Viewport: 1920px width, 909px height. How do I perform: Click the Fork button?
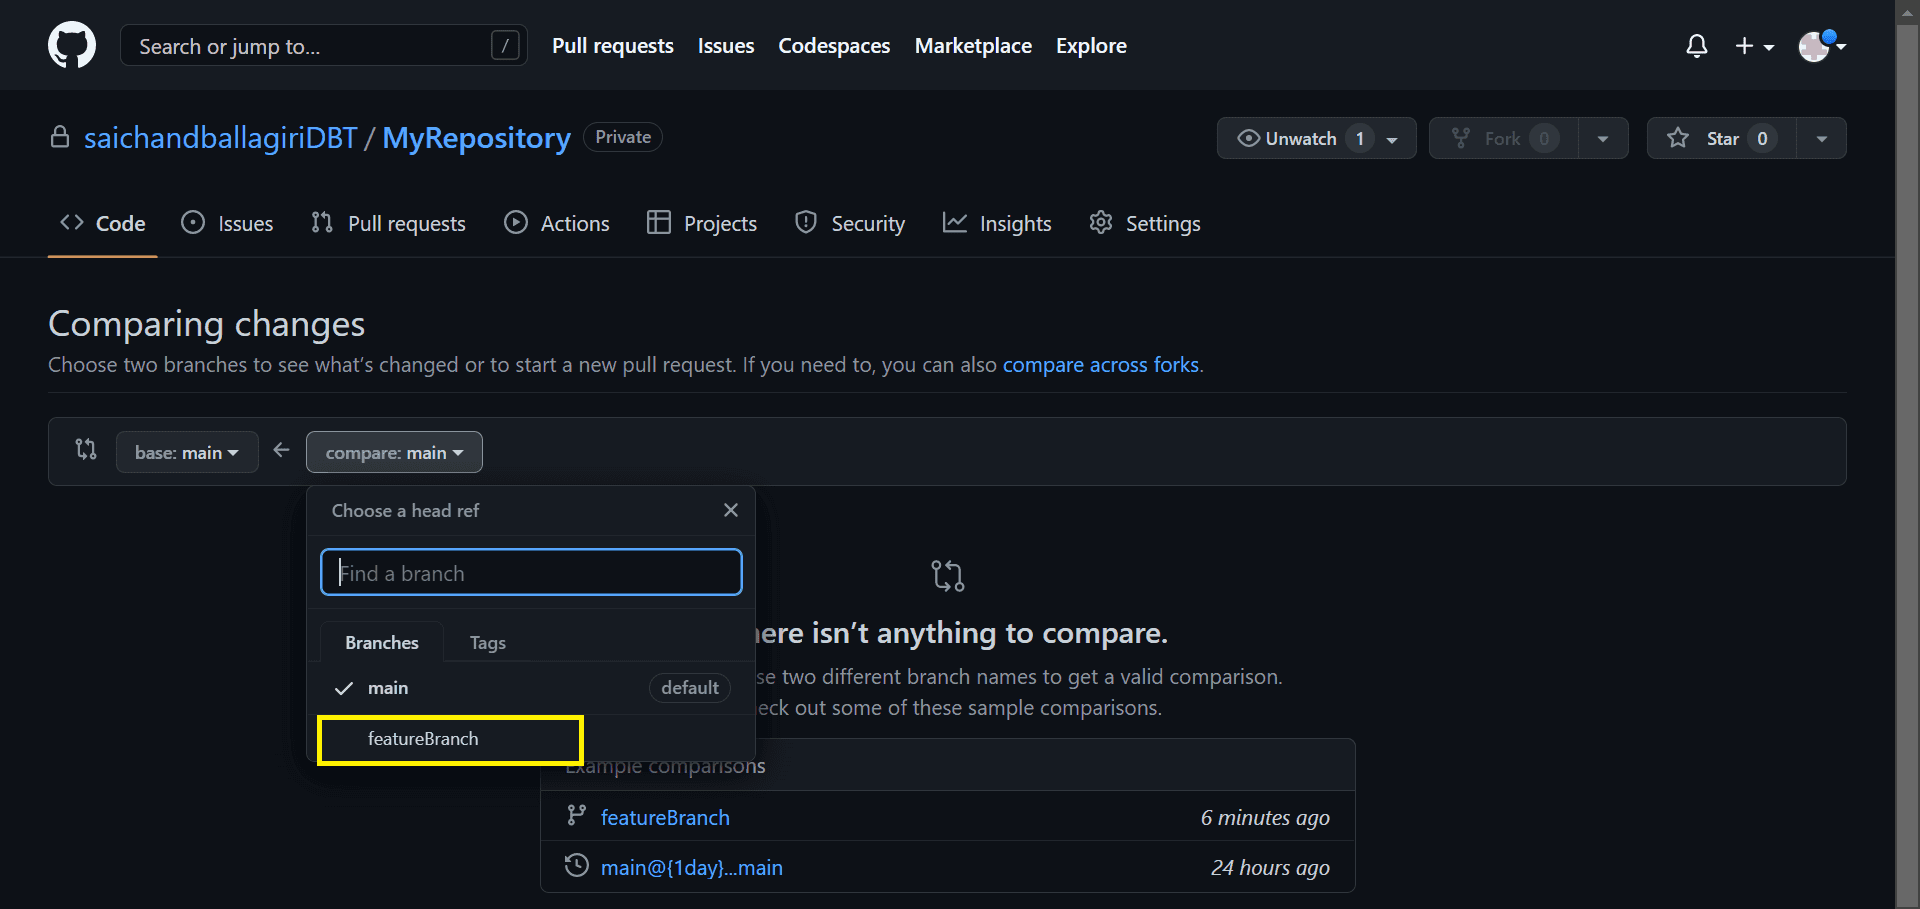click(x=1504, y=138)
